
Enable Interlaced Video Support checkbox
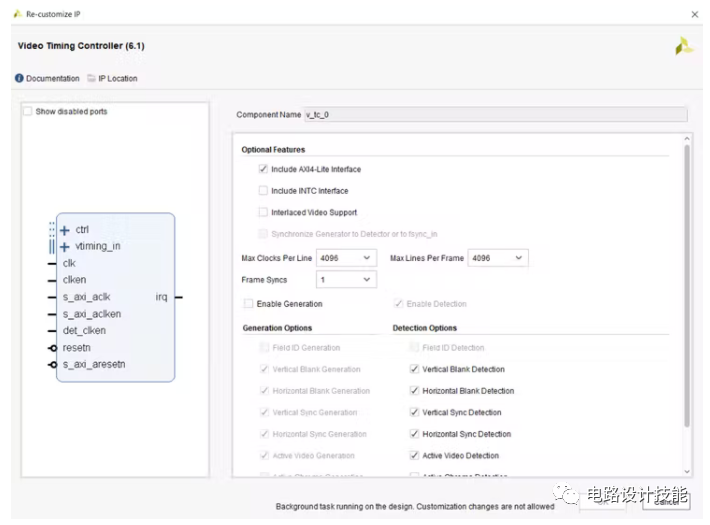coord(263,212)
